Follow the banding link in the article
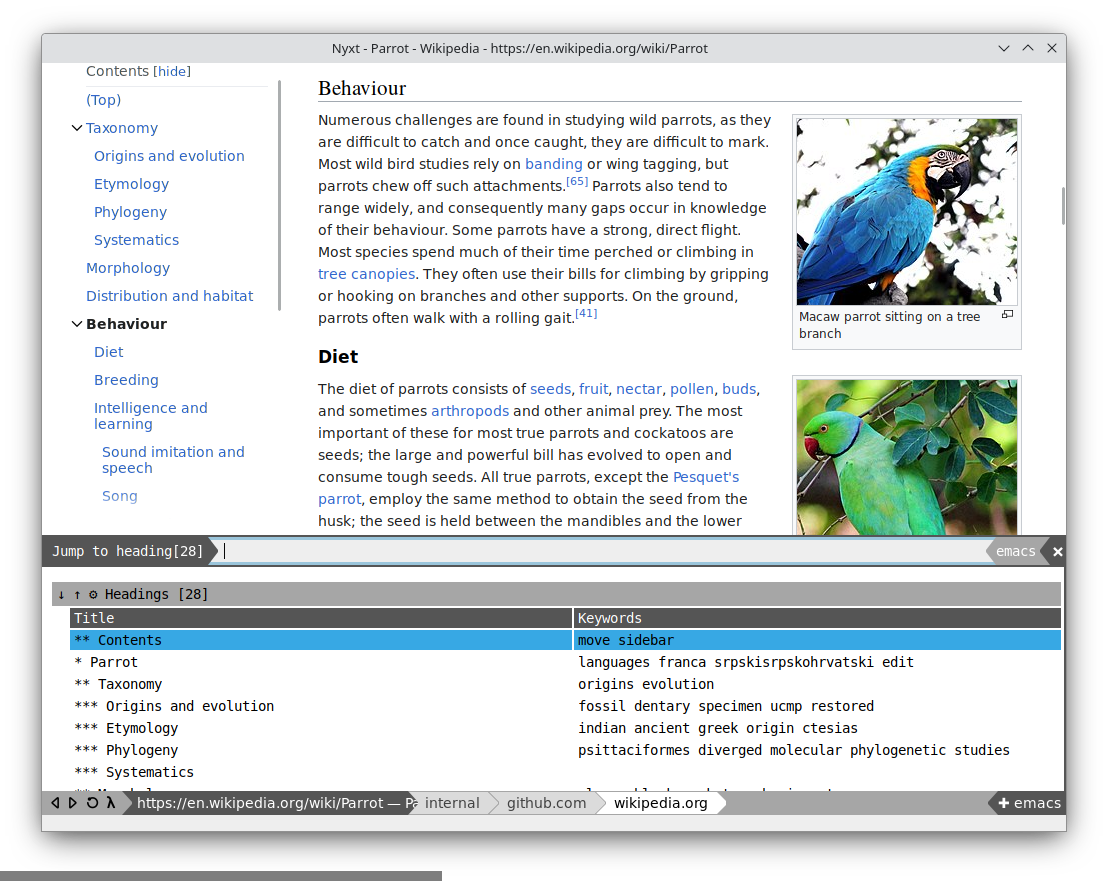Image resolution: width=1108 pixels, height=881 pixels. tap(553, 164)
